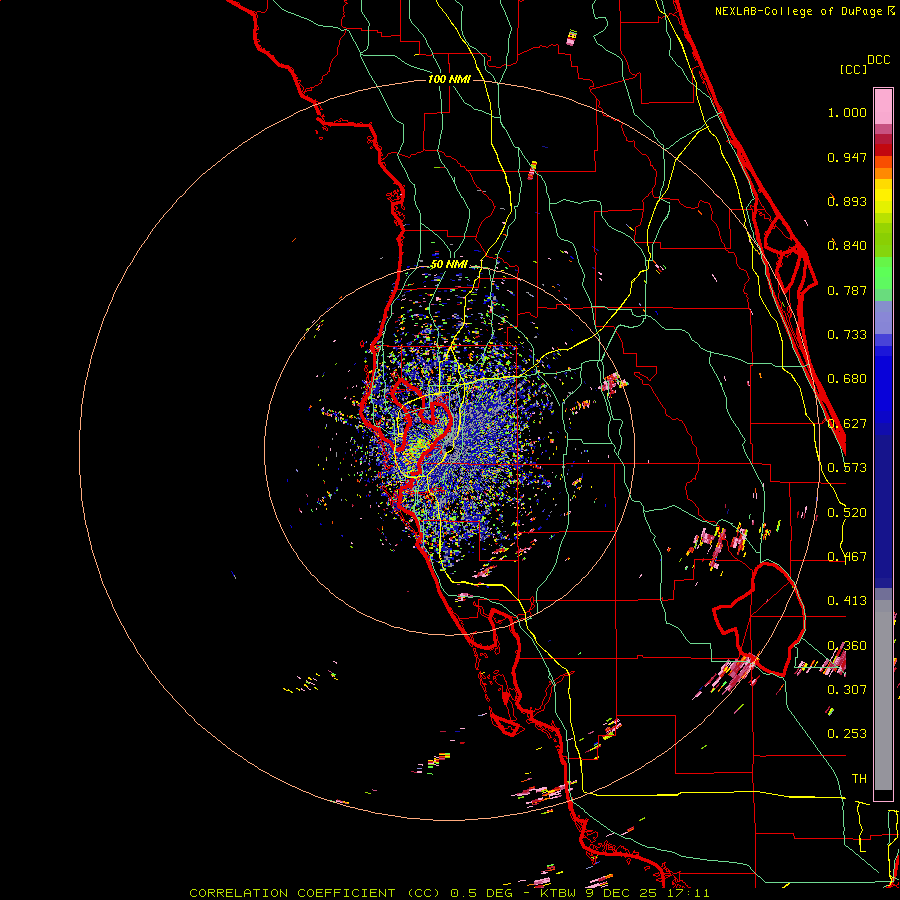Select the 0.360 scale value
Screen dimensions: 900x900
(x=847, y=646)
